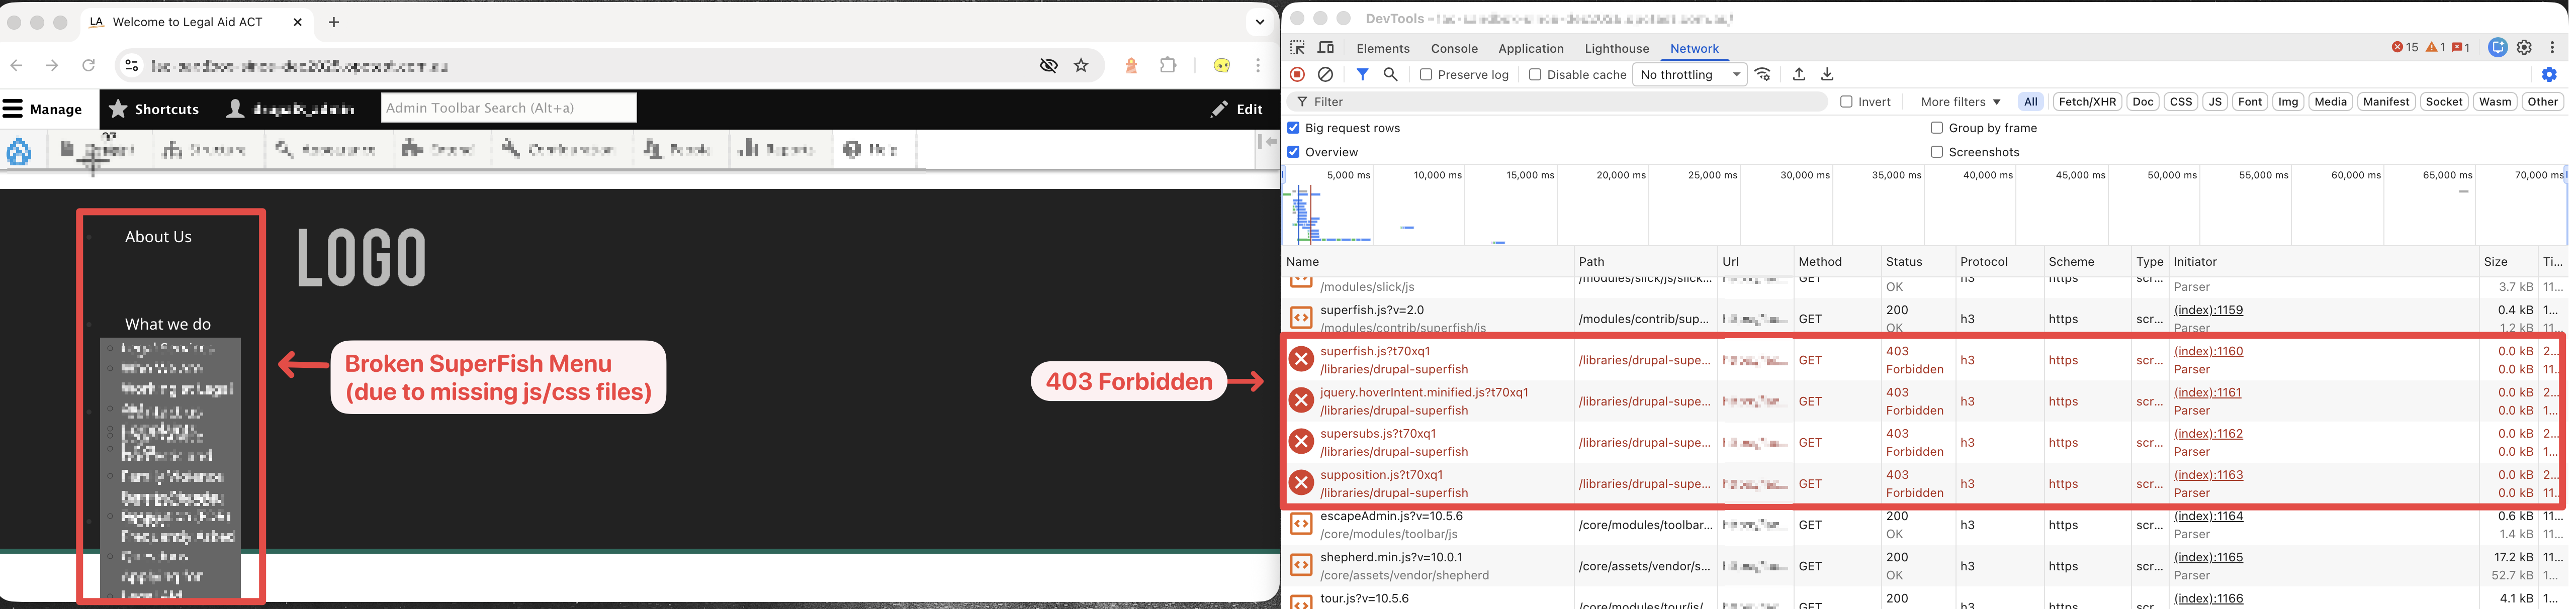Uncheck Big request rows
2576x609 pixels.
(x=1293, y=128)
